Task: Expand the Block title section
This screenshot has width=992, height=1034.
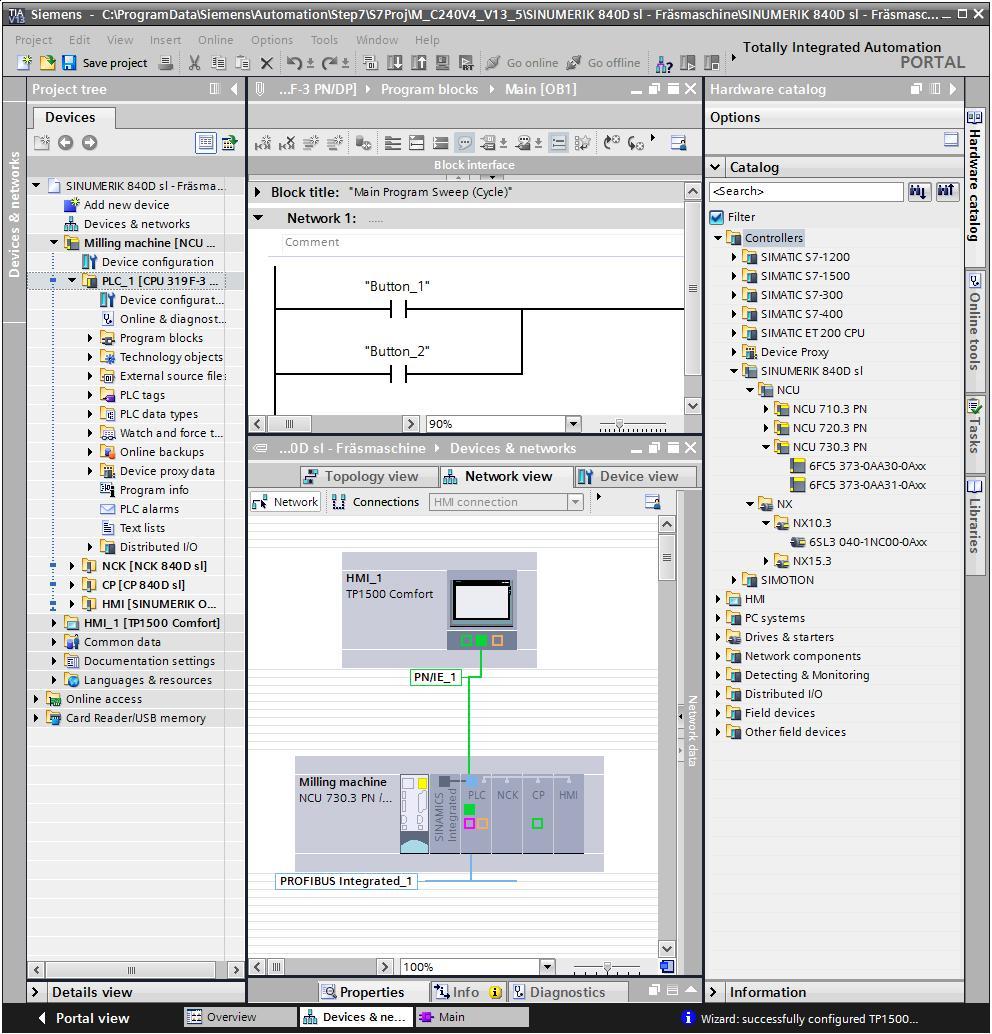Action: coord(258,193)
